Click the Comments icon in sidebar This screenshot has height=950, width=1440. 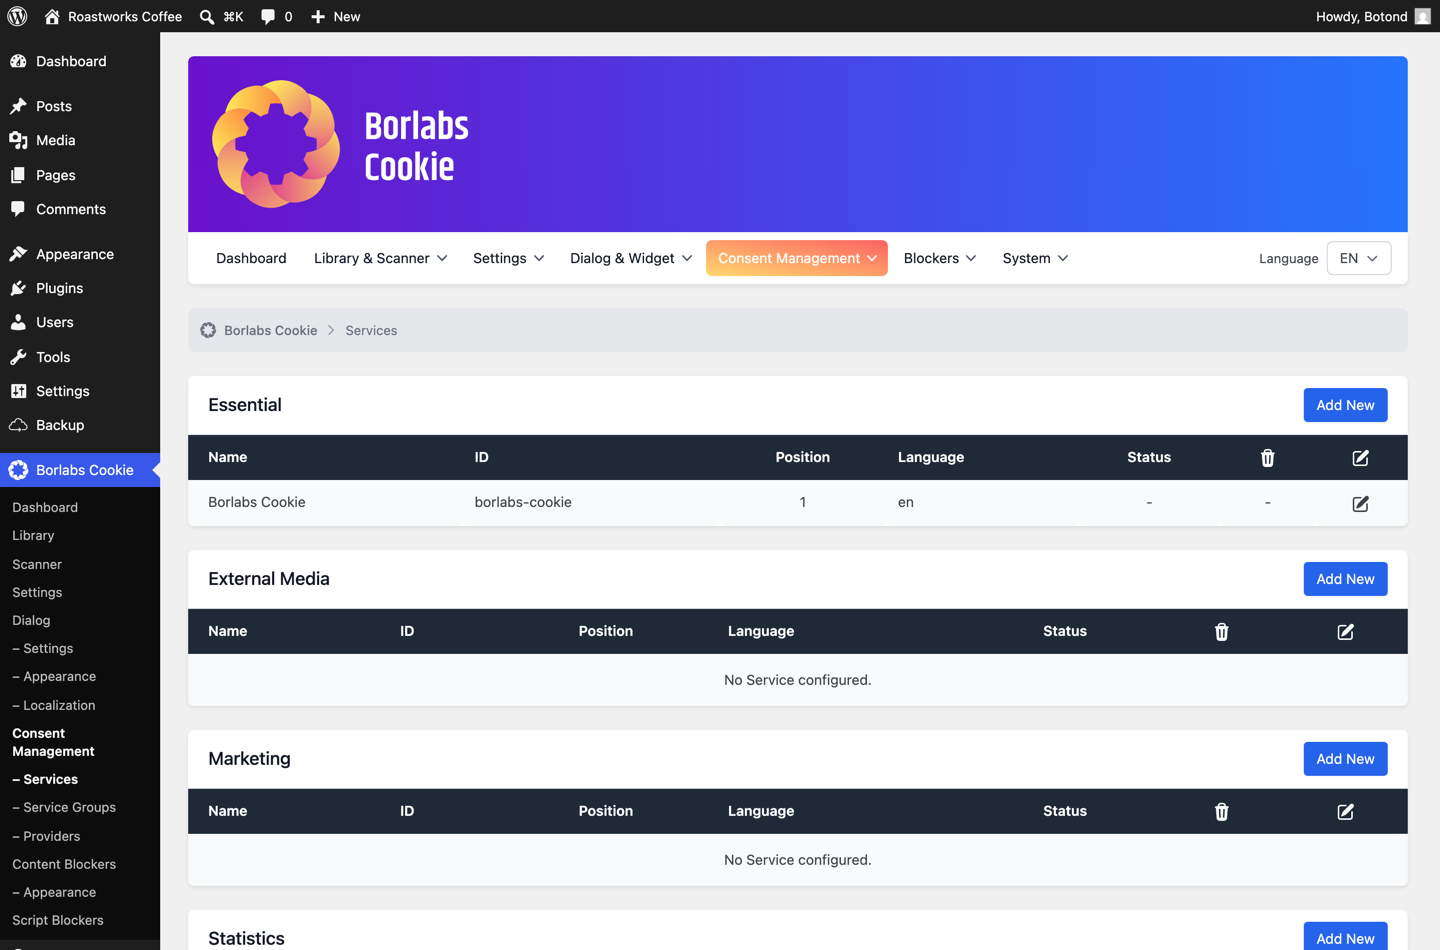18,209
